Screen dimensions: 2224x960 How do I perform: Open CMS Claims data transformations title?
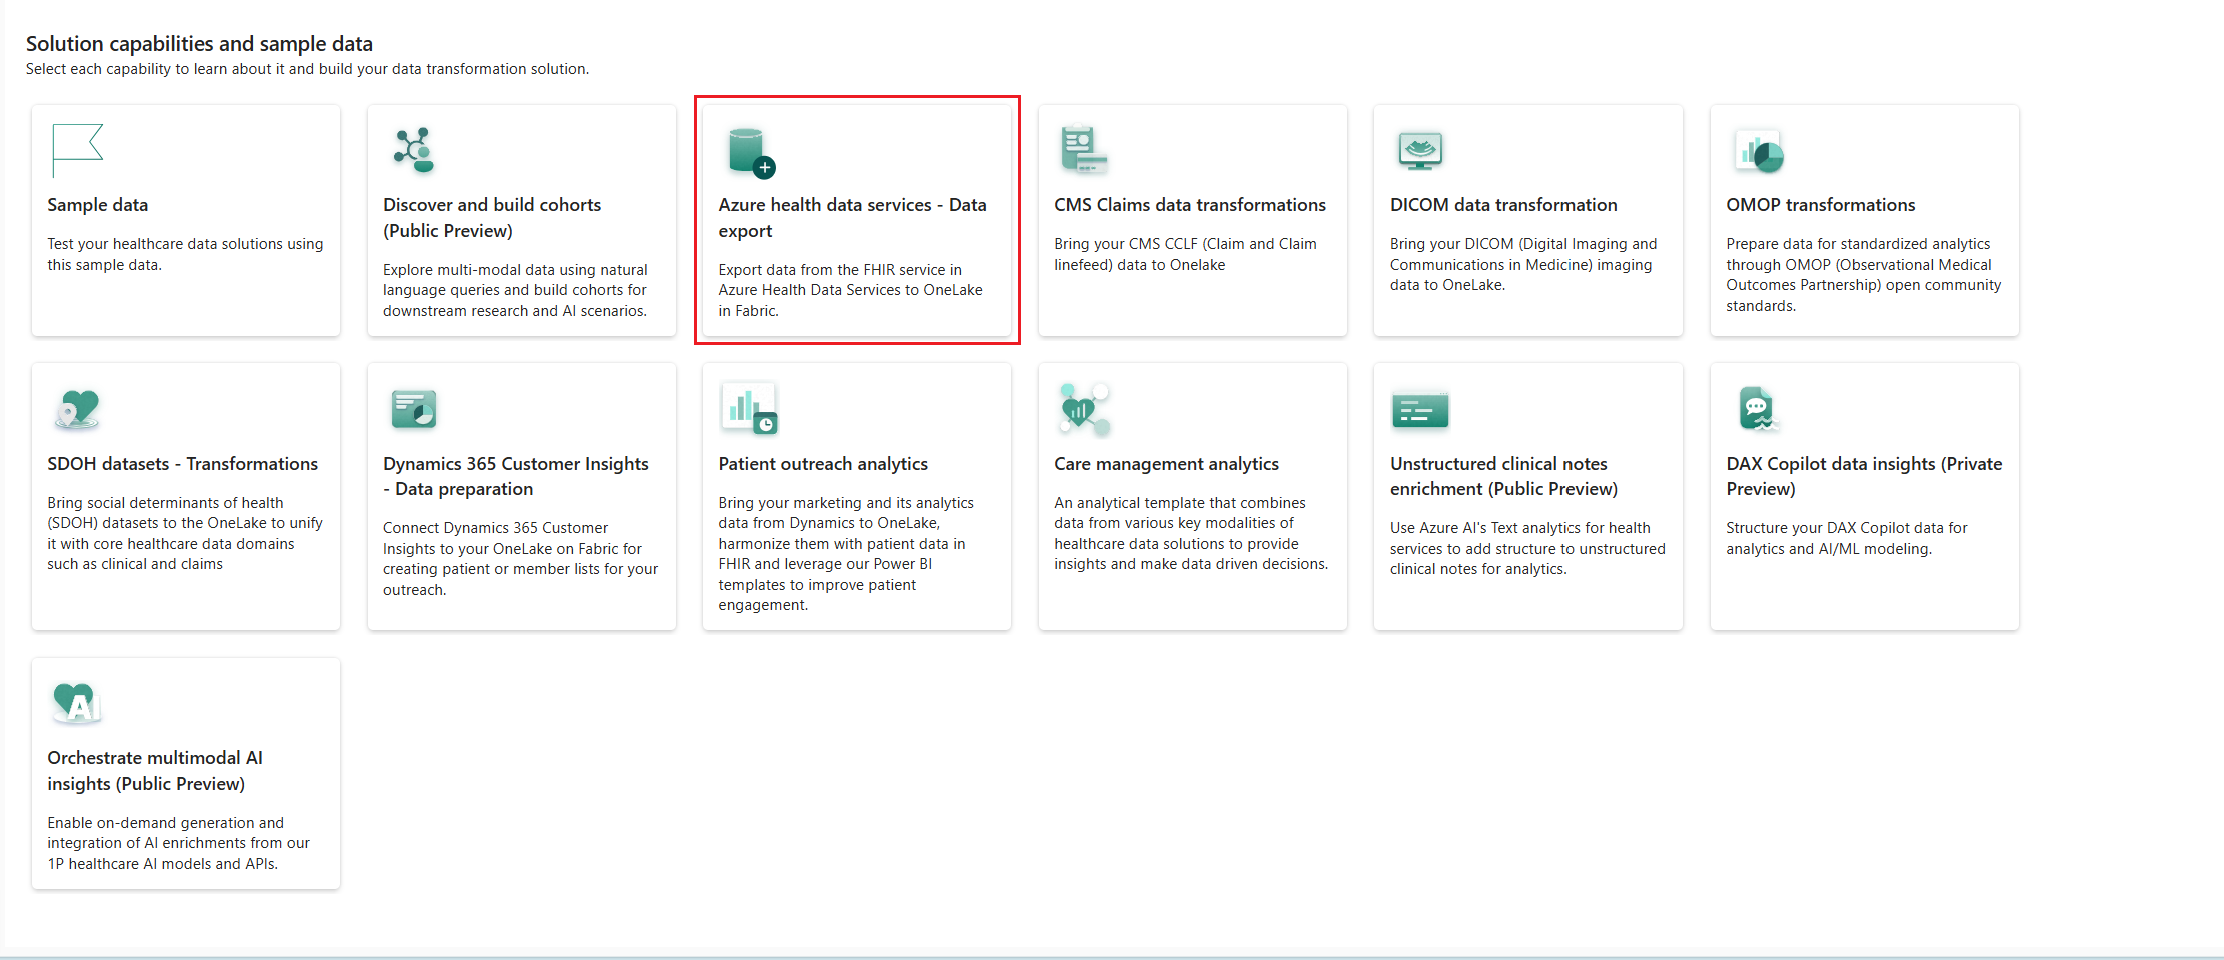[x=1190, y=205]
